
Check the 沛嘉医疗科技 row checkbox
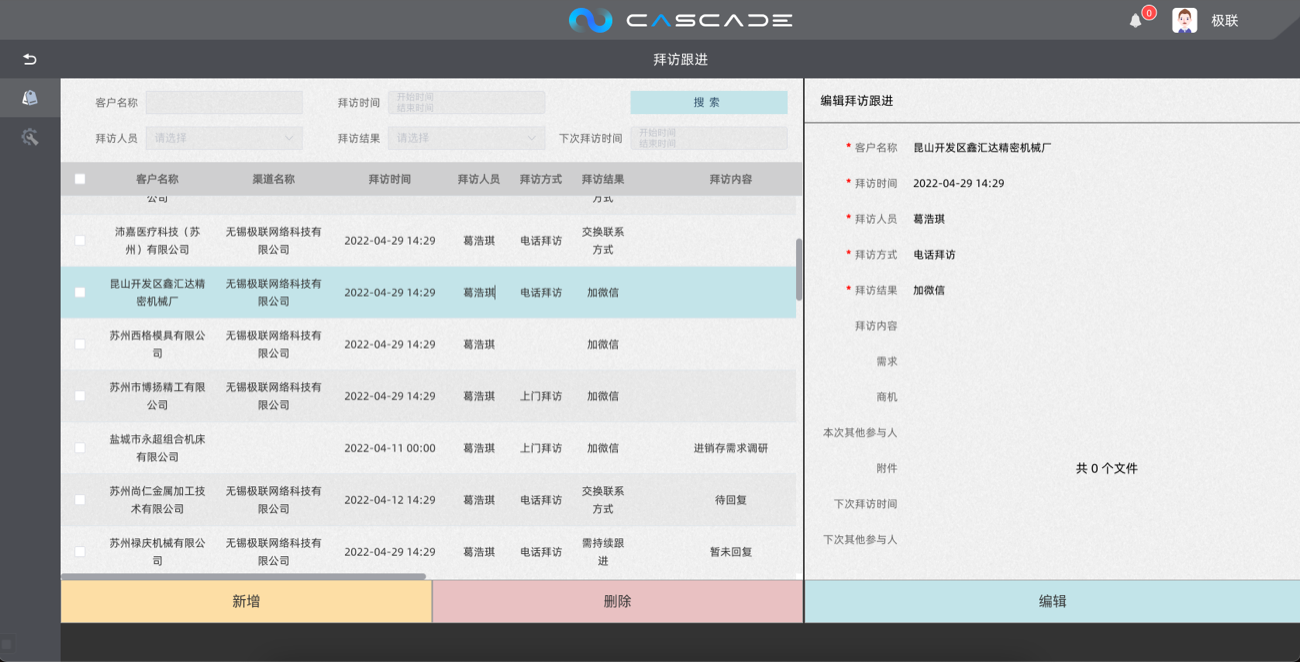click(x=80, y=241)
